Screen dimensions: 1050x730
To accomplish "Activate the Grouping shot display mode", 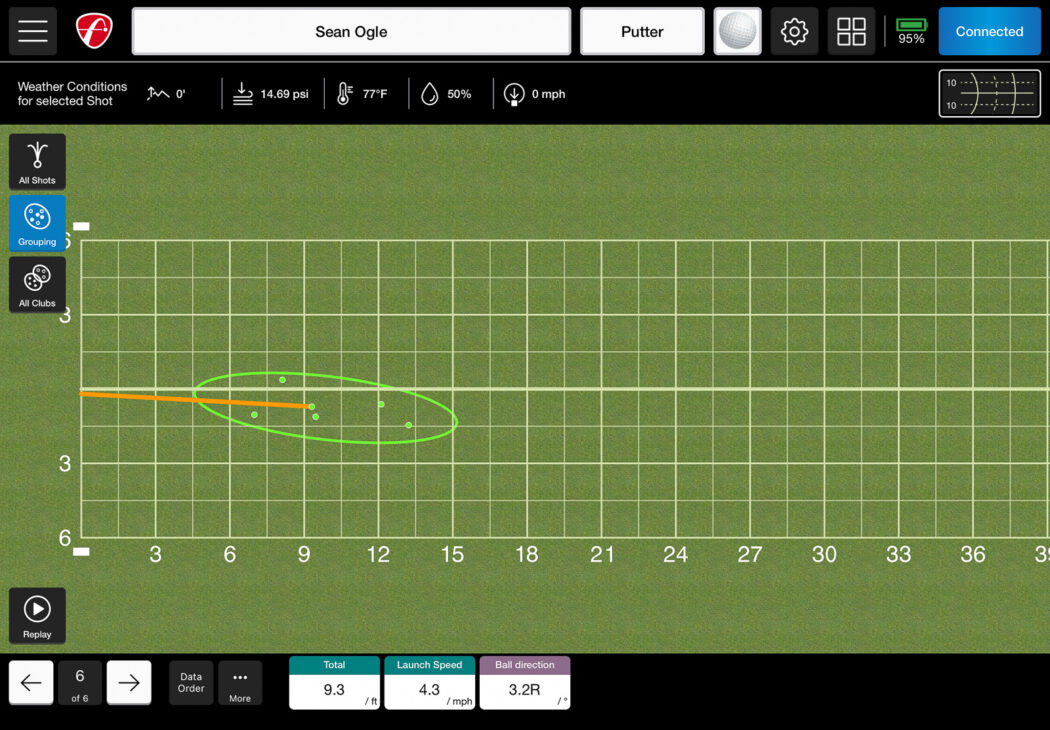I will tap(37, 223).
